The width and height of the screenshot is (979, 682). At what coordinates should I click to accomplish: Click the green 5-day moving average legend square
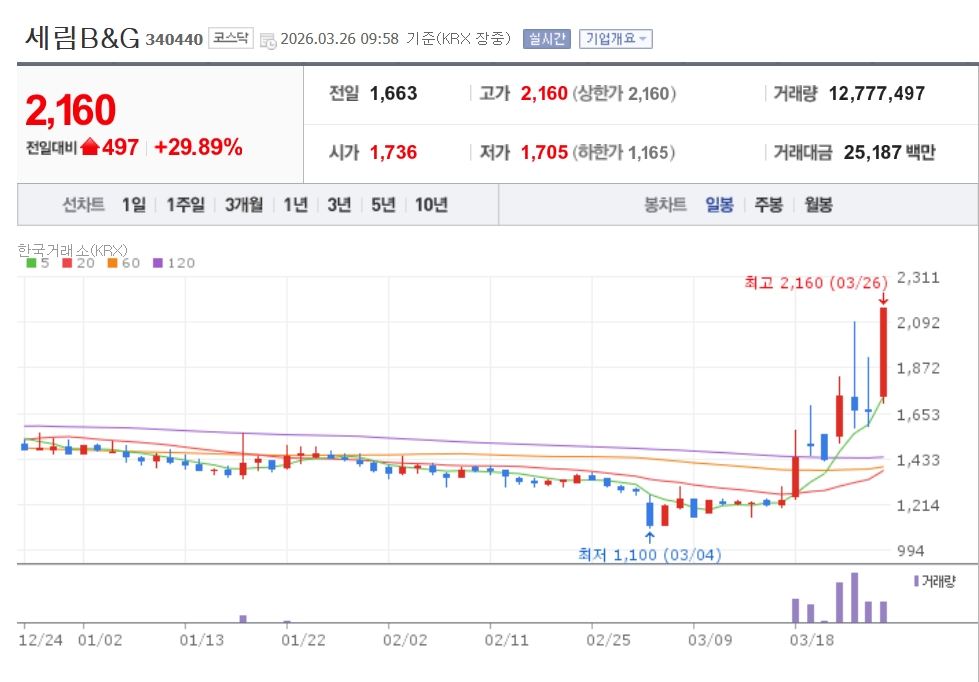[31, 263]
